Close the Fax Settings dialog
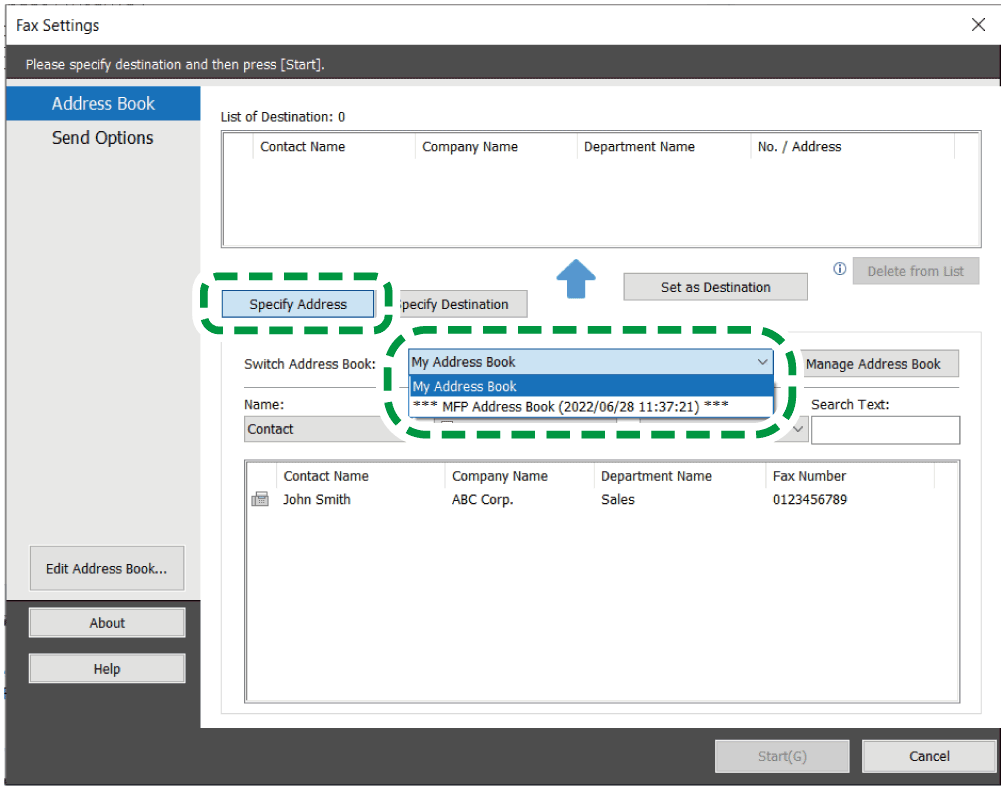 coord(978,25)
